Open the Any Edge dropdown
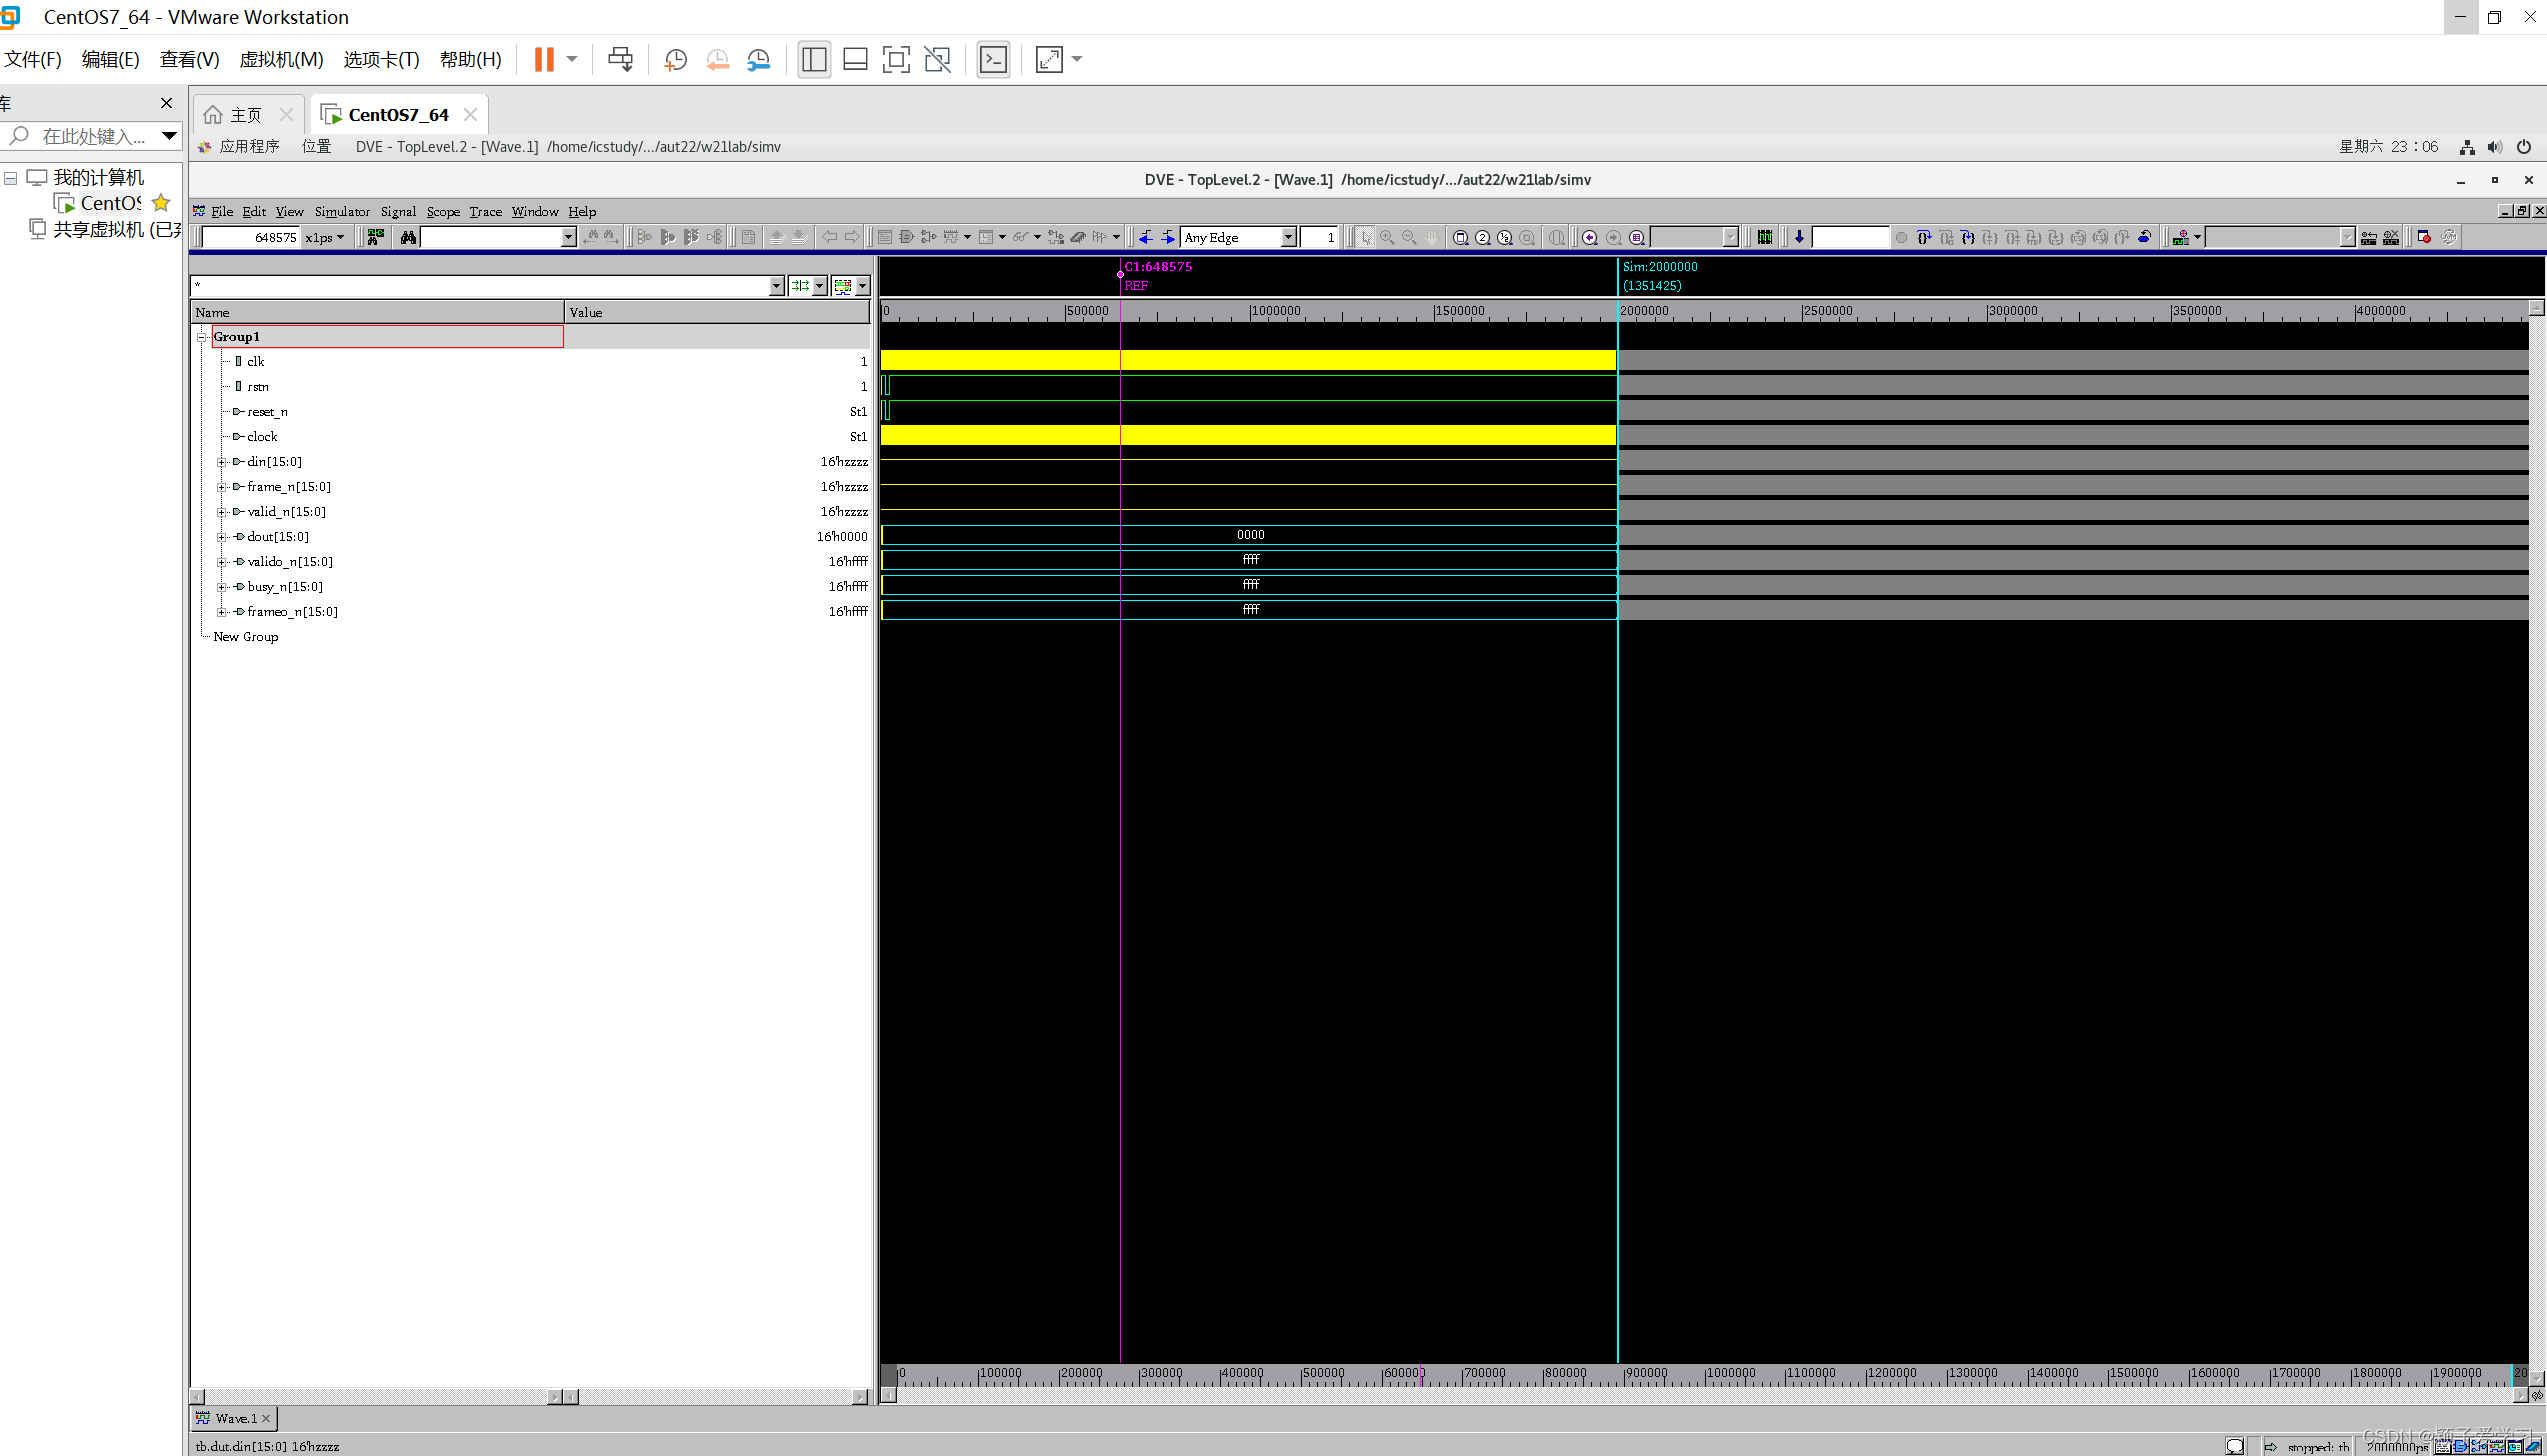Viewport: 2547px width, 1456px height. pos(1289,237)
